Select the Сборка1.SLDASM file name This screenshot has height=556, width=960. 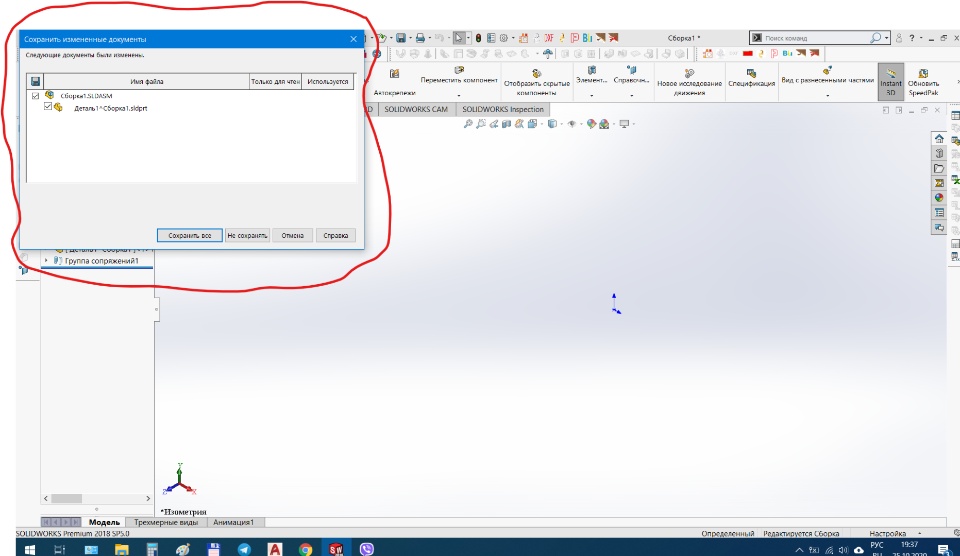tap(86, 96)
